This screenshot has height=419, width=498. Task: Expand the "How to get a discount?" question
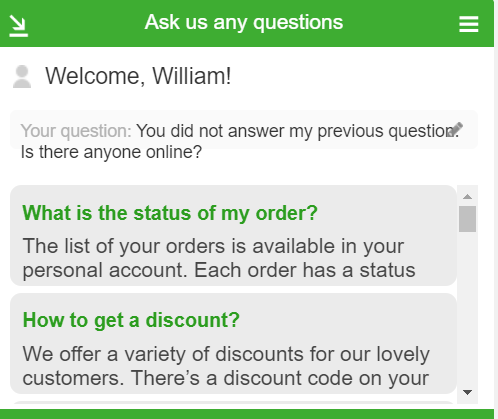pos(131,320)
